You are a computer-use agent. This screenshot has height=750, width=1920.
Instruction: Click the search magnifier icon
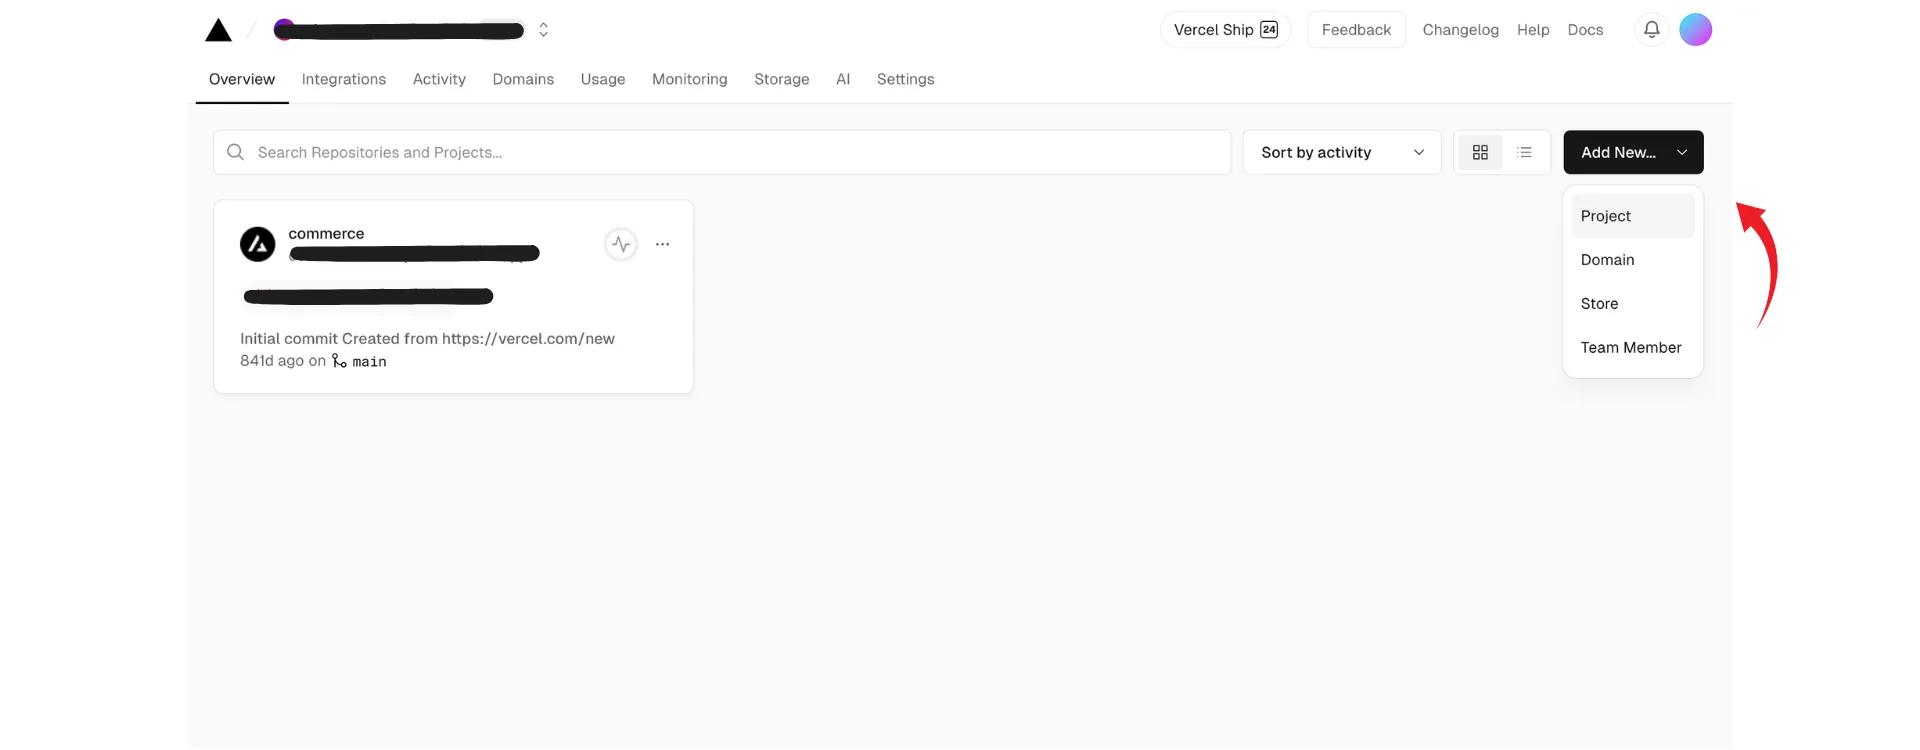(235, 152)
